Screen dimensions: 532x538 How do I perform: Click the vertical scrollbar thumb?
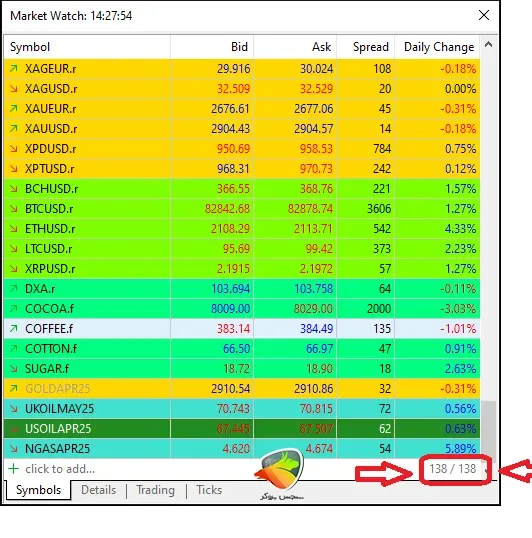point(489,428)
